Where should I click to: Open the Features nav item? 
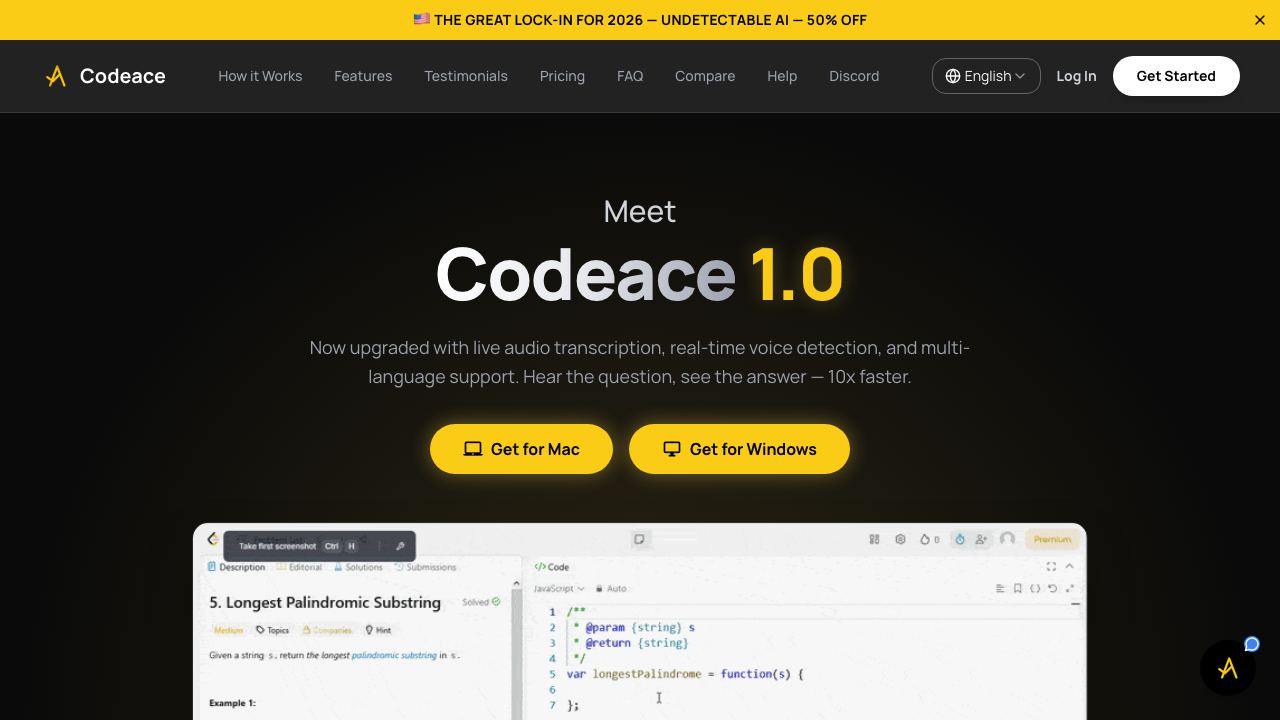[363, 76]
